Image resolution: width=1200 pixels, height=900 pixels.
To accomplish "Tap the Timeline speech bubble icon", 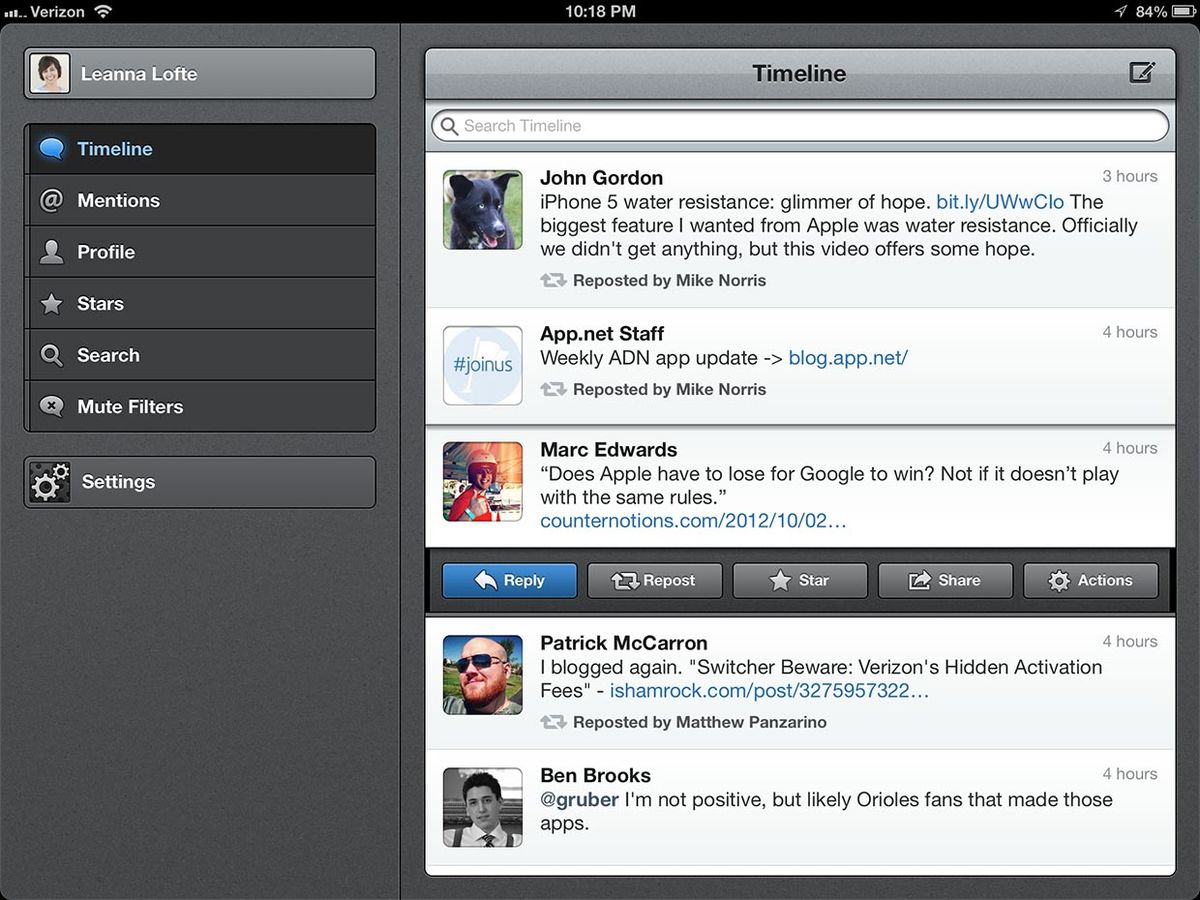I will click(x=51, y=149).
